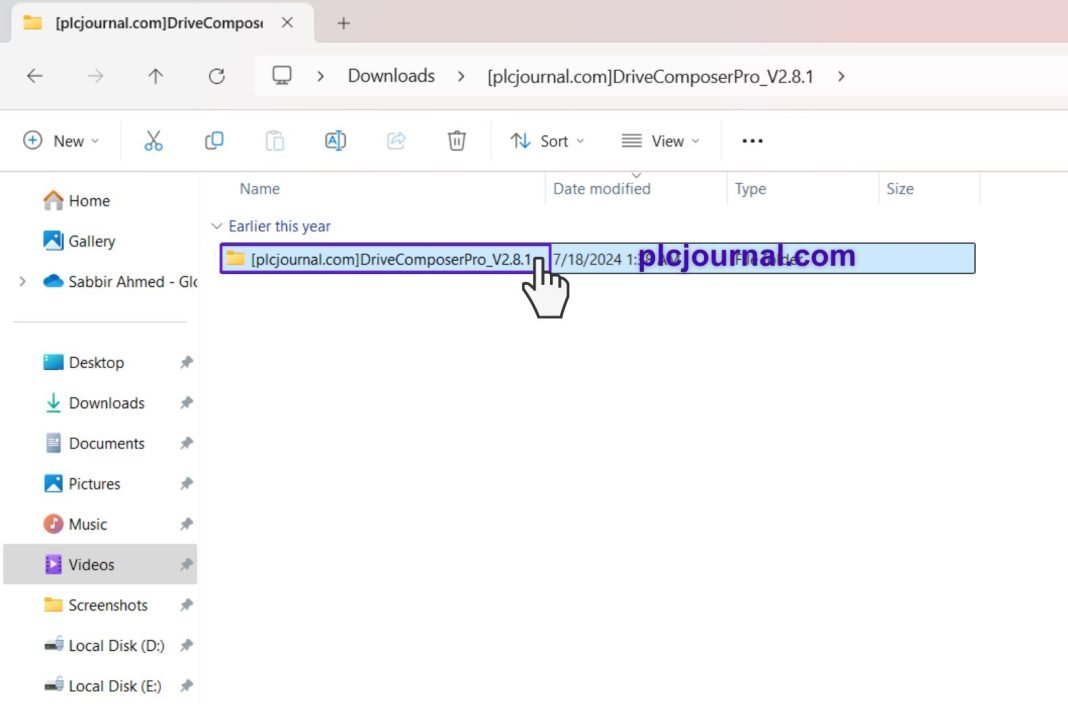1068x704 pixels.
Task: Click the Delete trash can icon
Action: tap(456, 141)
